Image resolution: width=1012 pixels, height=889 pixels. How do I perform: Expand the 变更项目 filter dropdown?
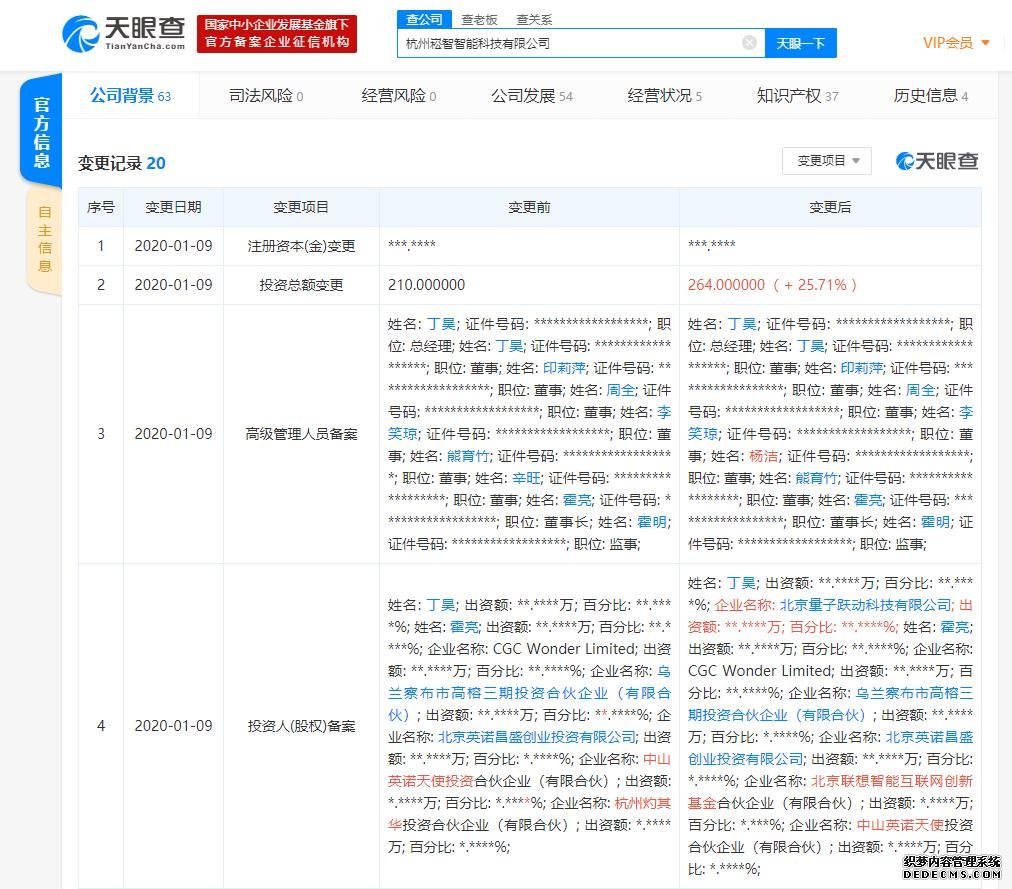coord(827,161)
